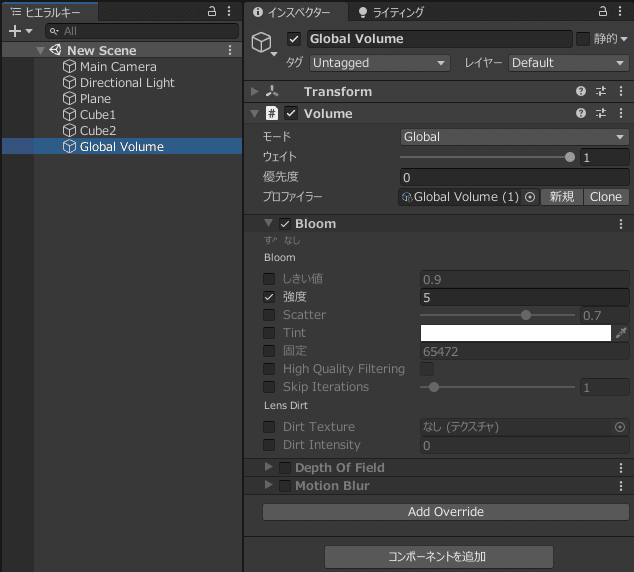Enable the Dirt Texture override checkbox
Image resolution: width=634 pixels, height=572 pixels.
(x=269, y=427)
